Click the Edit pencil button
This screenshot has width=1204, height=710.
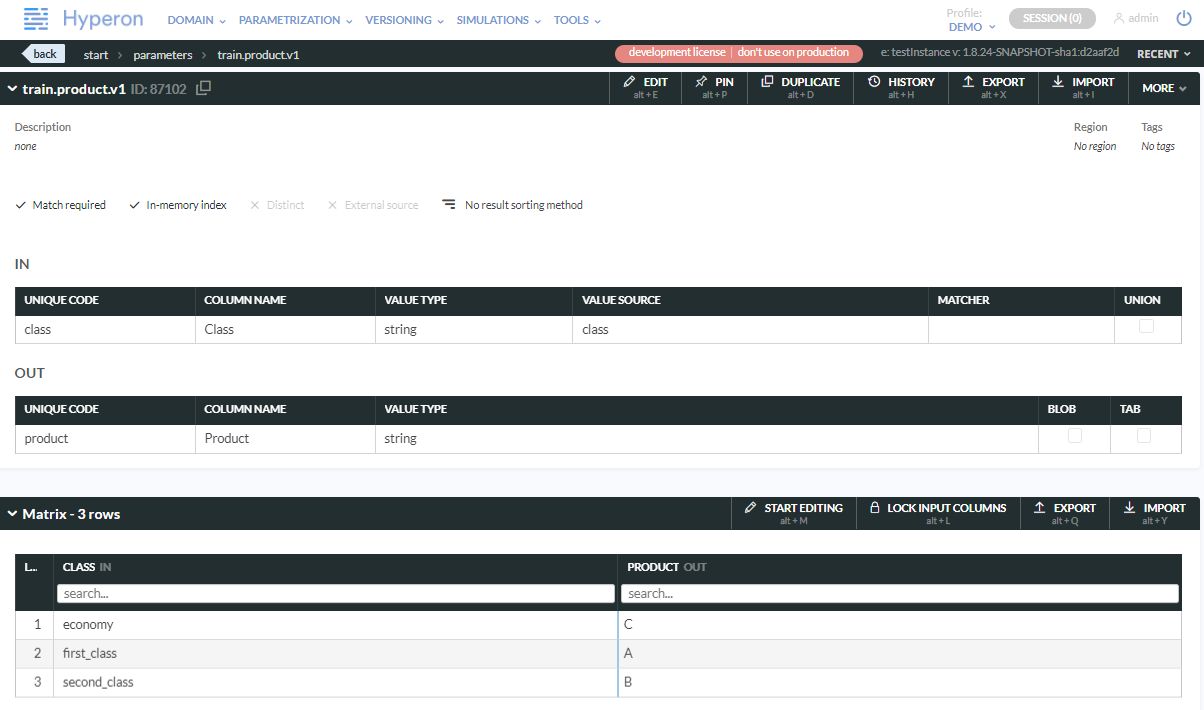645,88
